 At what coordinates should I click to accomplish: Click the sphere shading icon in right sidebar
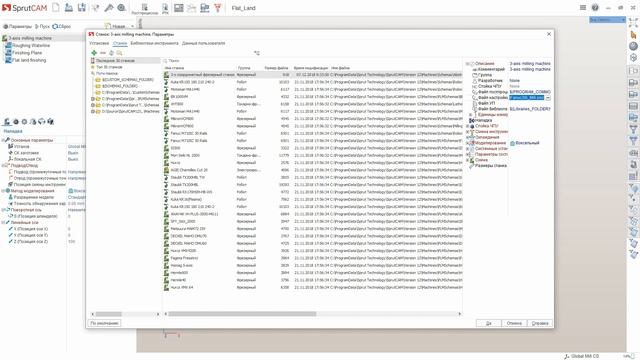[633, 46]
